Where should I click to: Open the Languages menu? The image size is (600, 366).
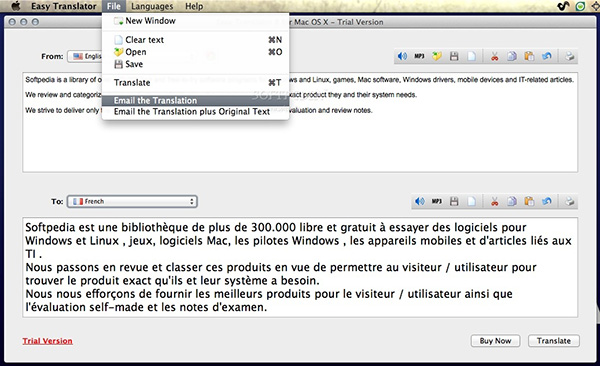click(152, 6)
